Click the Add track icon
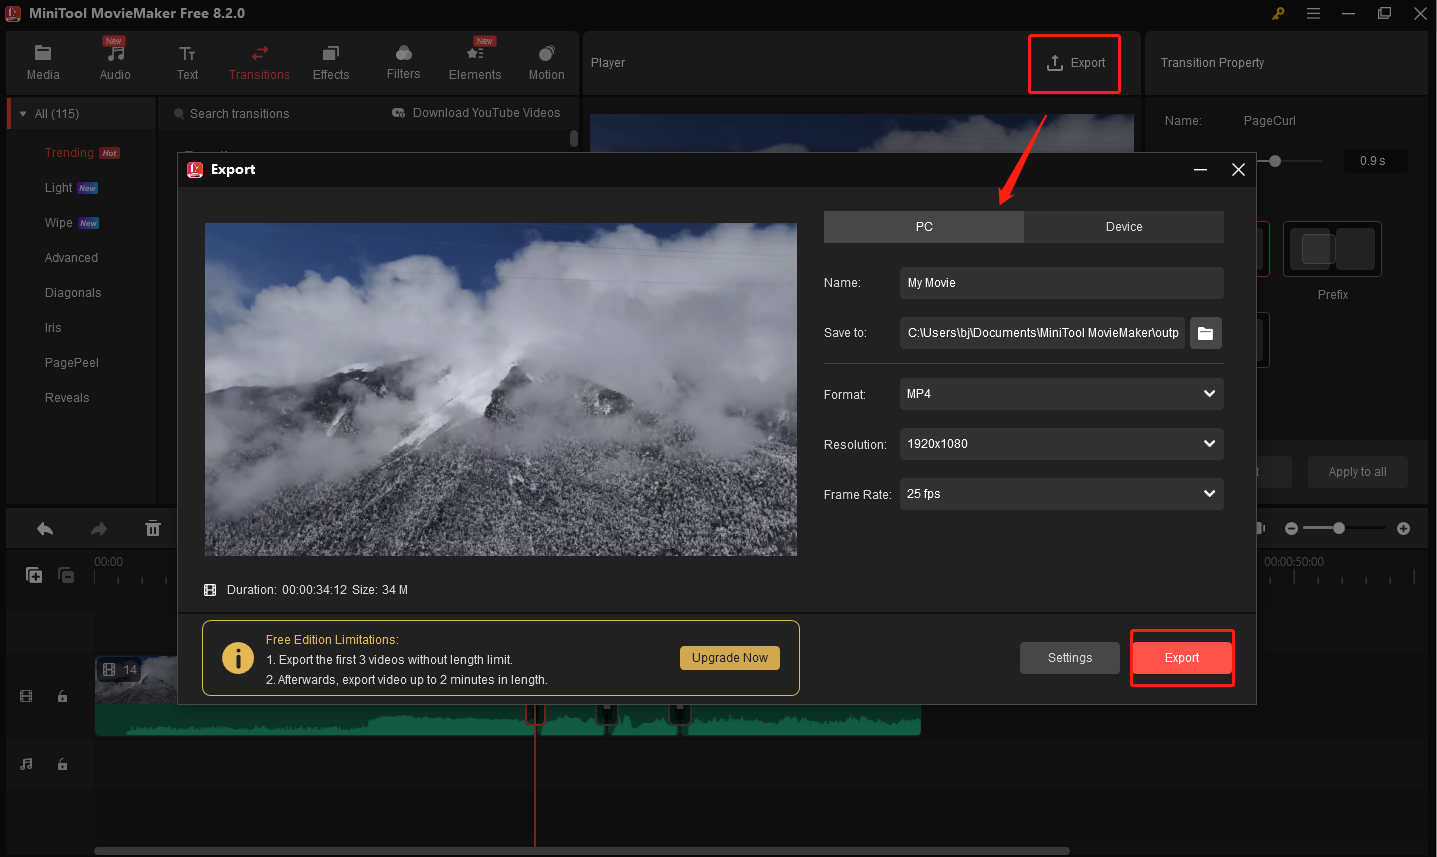 (x=34, y=575)
